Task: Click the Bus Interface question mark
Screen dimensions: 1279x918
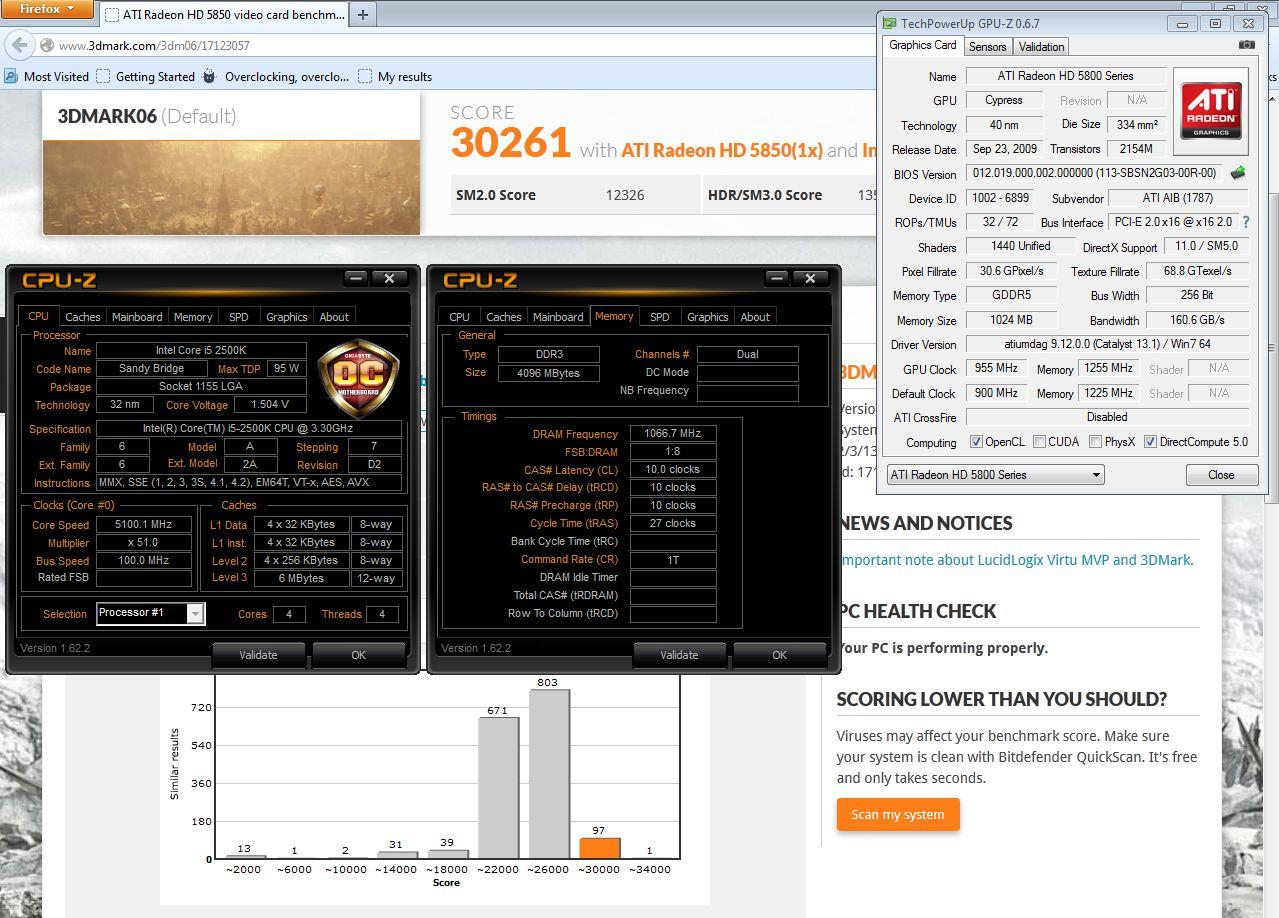Action: click(x=1246, y=222)
